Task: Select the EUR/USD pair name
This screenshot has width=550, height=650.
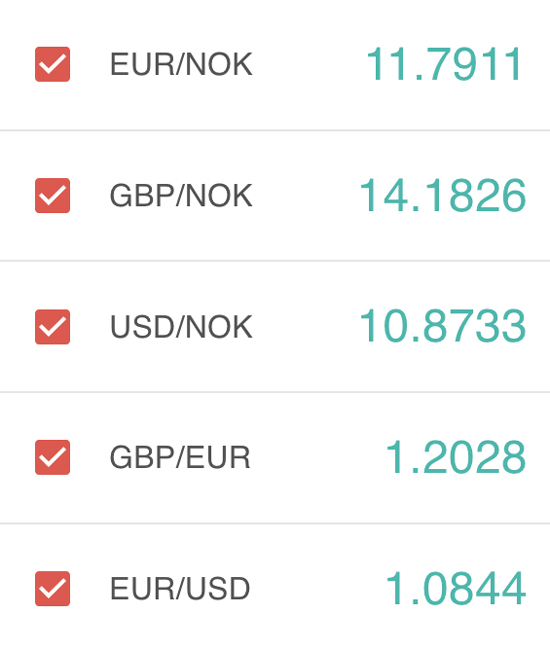Action: tap(180, 588)
